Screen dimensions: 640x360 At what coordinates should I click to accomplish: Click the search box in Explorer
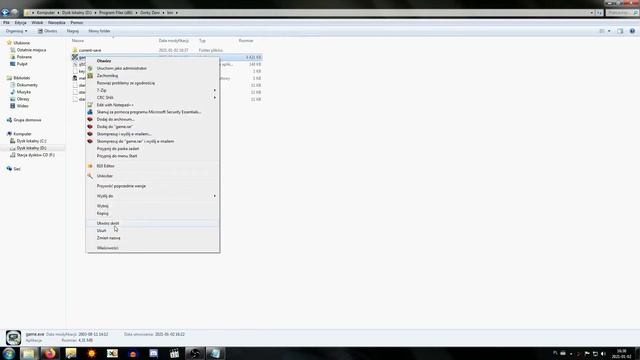(621, 13)
